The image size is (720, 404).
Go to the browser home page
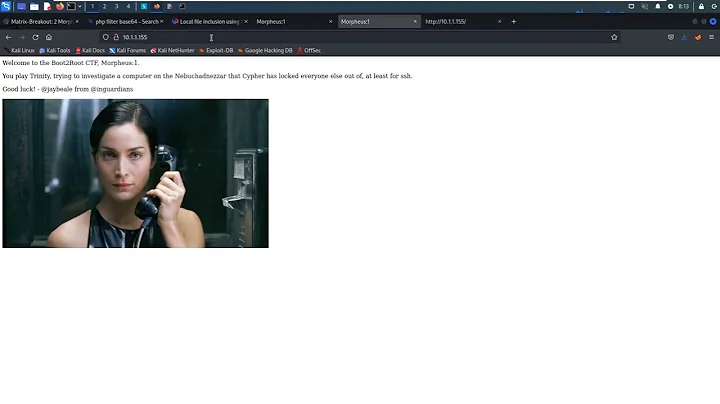point(49,37)
